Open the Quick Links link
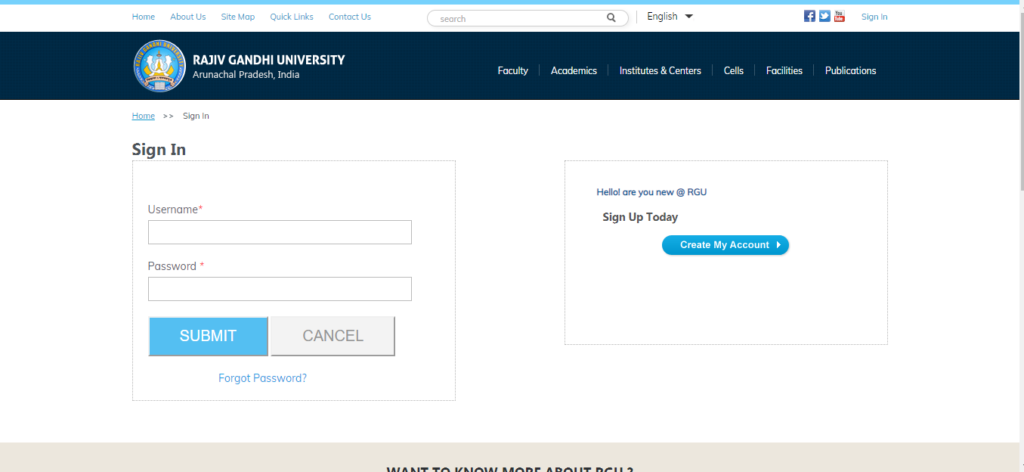 point(291,17)
